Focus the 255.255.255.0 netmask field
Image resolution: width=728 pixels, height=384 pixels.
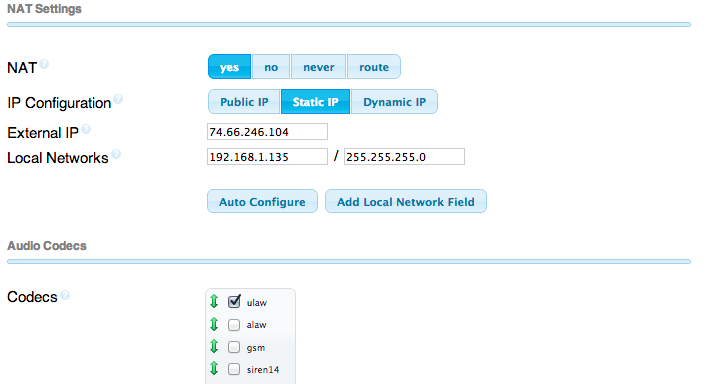pyautogui.click(x=404, y=157)
